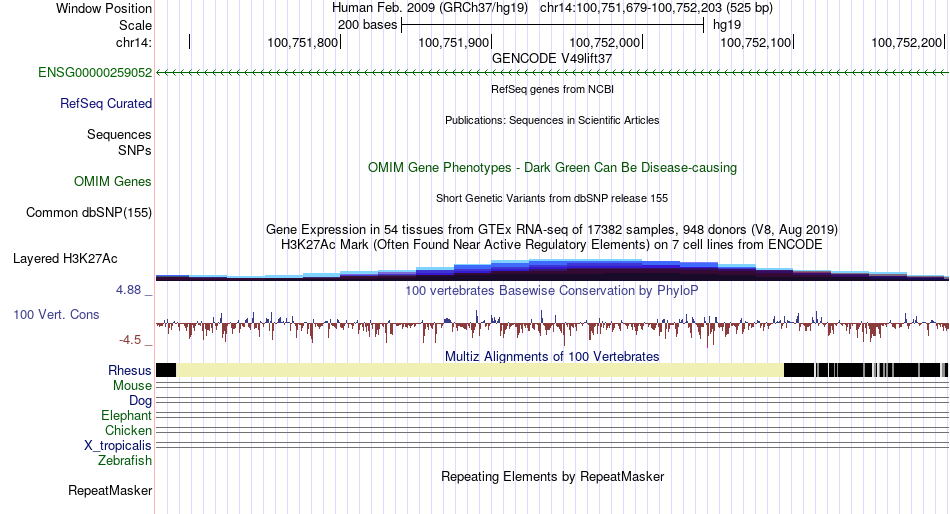The width and height of the screenshot is (950, 514).
Task: Click Publications: Sequences in Scientific Articles title
Action: pyautogui.click(x=552, y=120)
